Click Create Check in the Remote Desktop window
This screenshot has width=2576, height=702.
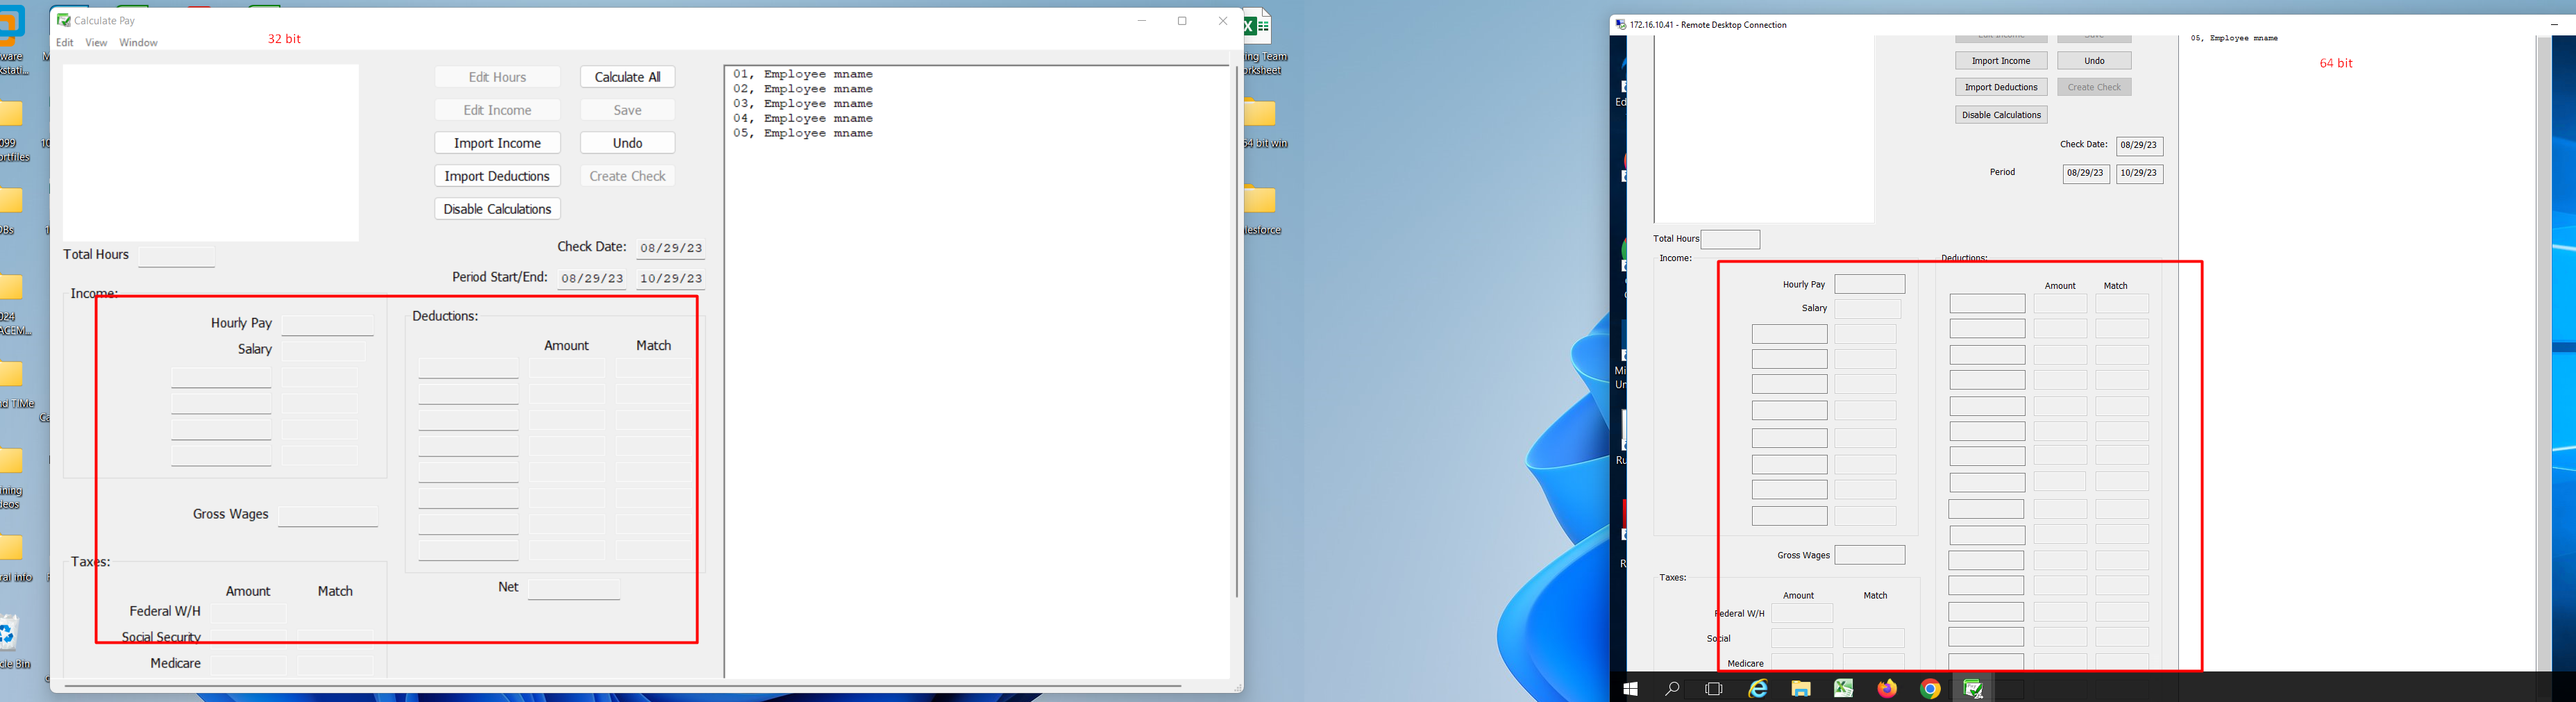pyautogui.click(x=2094, y=87)
